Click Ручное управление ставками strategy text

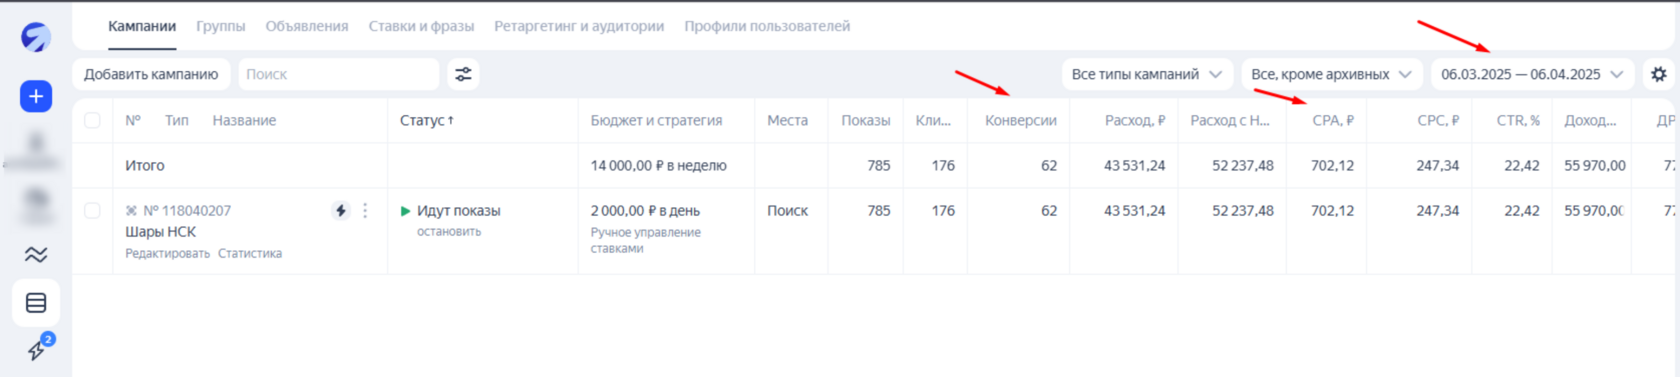(645, 240)
